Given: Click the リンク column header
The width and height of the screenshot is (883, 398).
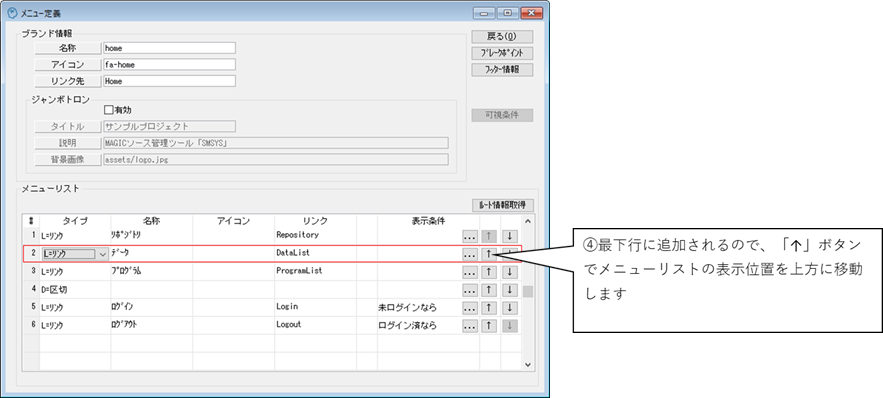Looking at the screenshot, I should pyautogui.click(x=315, y=221).
